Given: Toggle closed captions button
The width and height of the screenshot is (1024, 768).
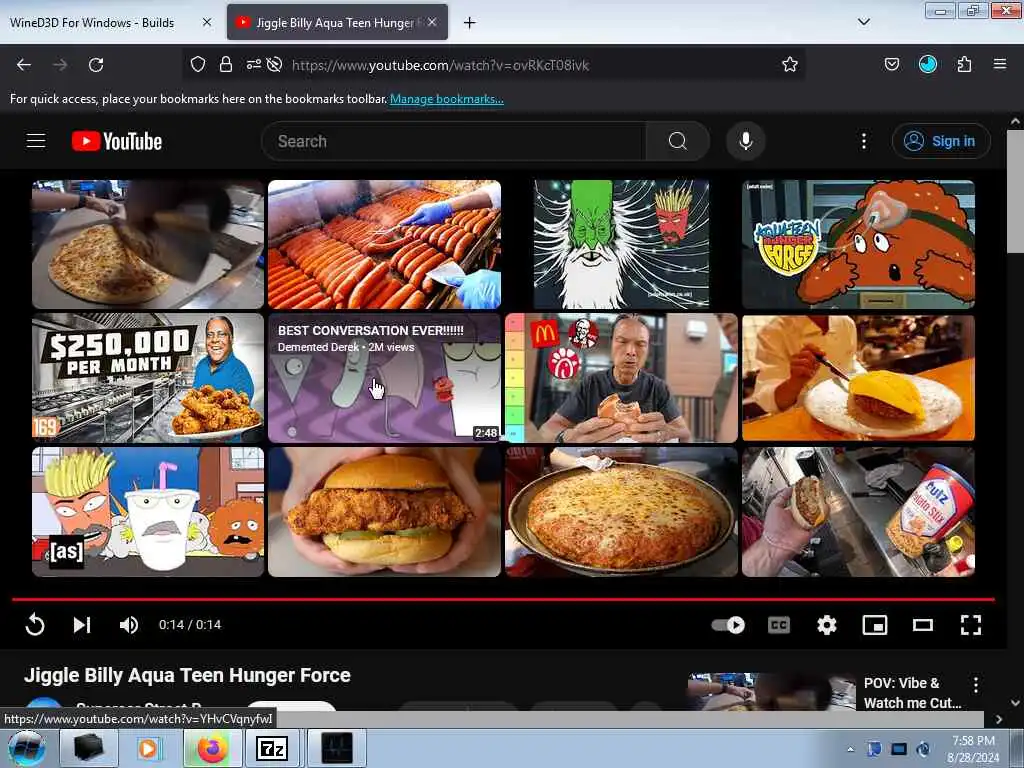Looking at the screenshot, I should (x=778, y=625).
